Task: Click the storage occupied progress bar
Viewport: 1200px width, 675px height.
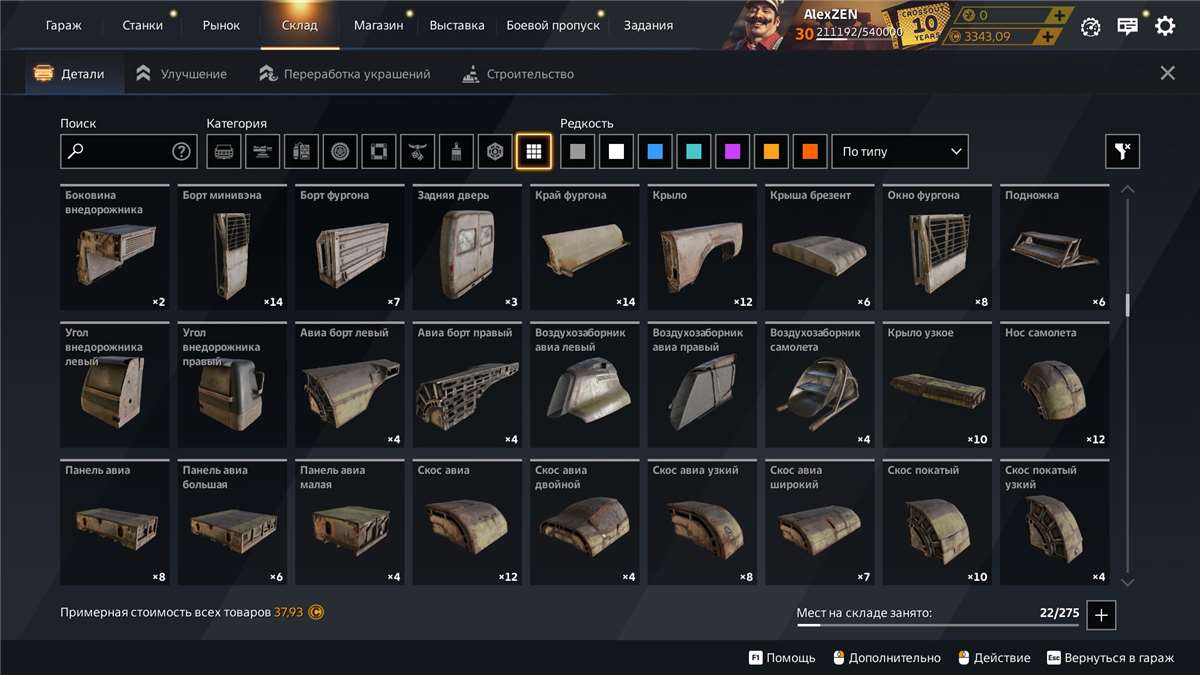Action: 938,626
